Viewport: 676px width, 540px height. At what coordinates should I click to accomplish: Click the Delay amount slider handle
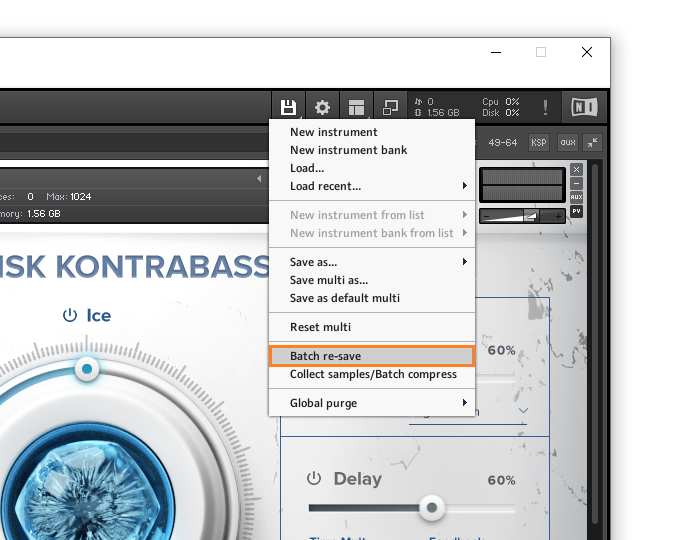(432, 508)
